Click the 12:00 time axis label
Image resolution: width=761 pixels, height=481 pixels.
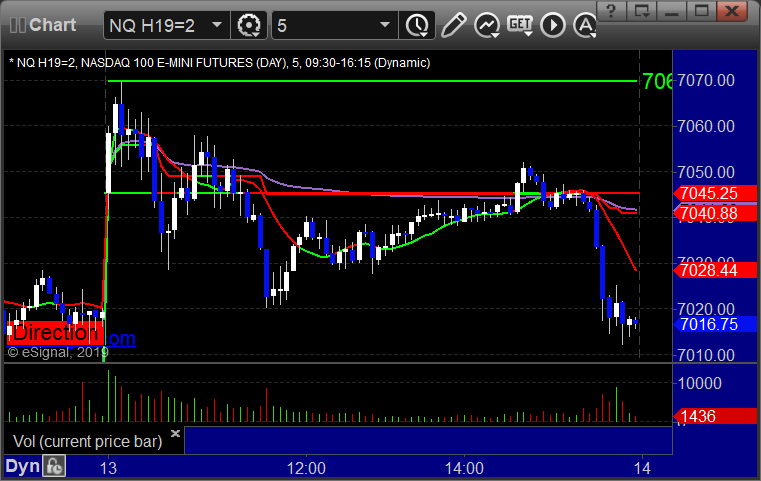[x=306, y=468]
